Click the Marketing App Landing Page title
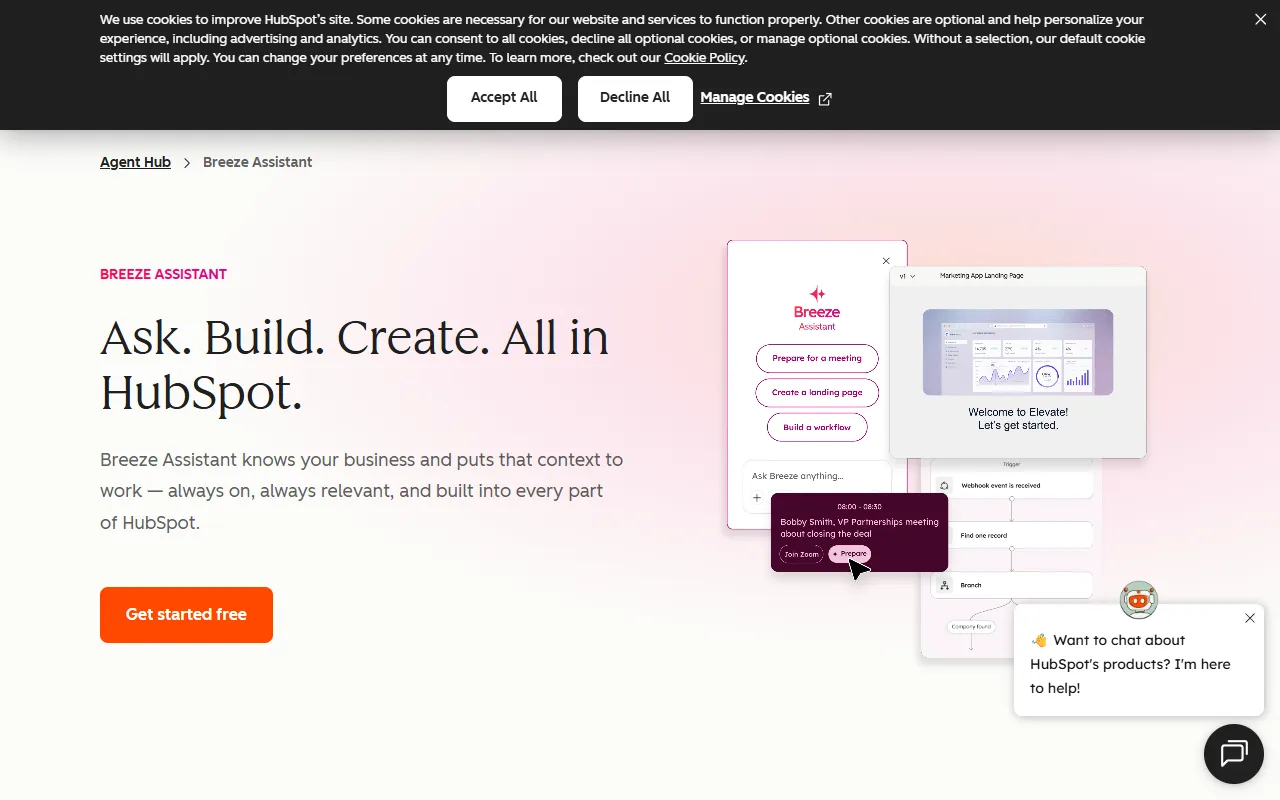This screenshot has width=1280, height=800. 982,276
